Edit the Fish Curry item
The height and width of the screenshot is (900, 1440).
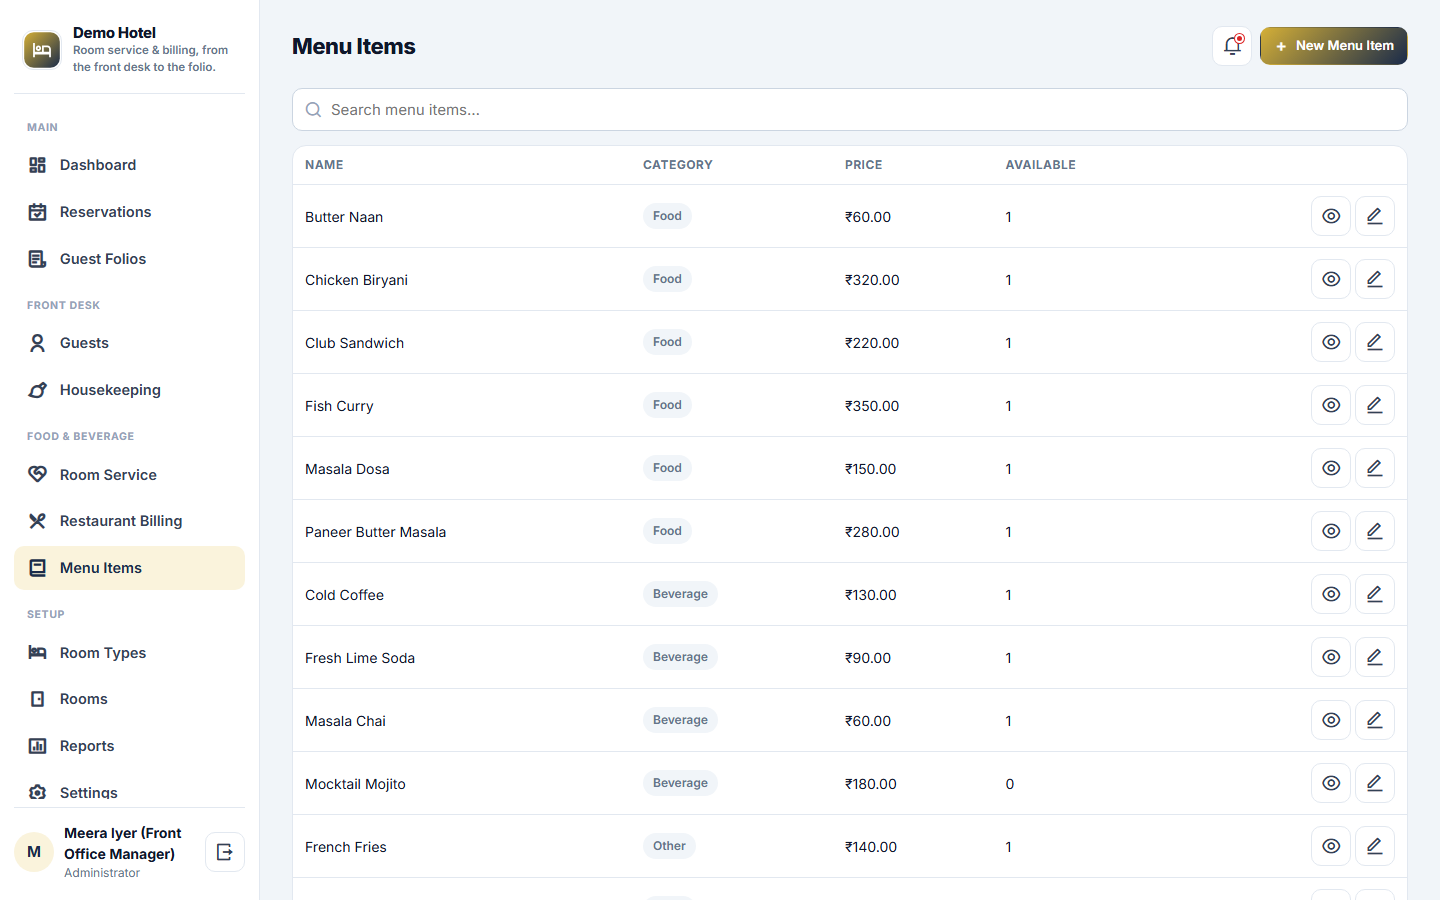tap(1375, 405)
